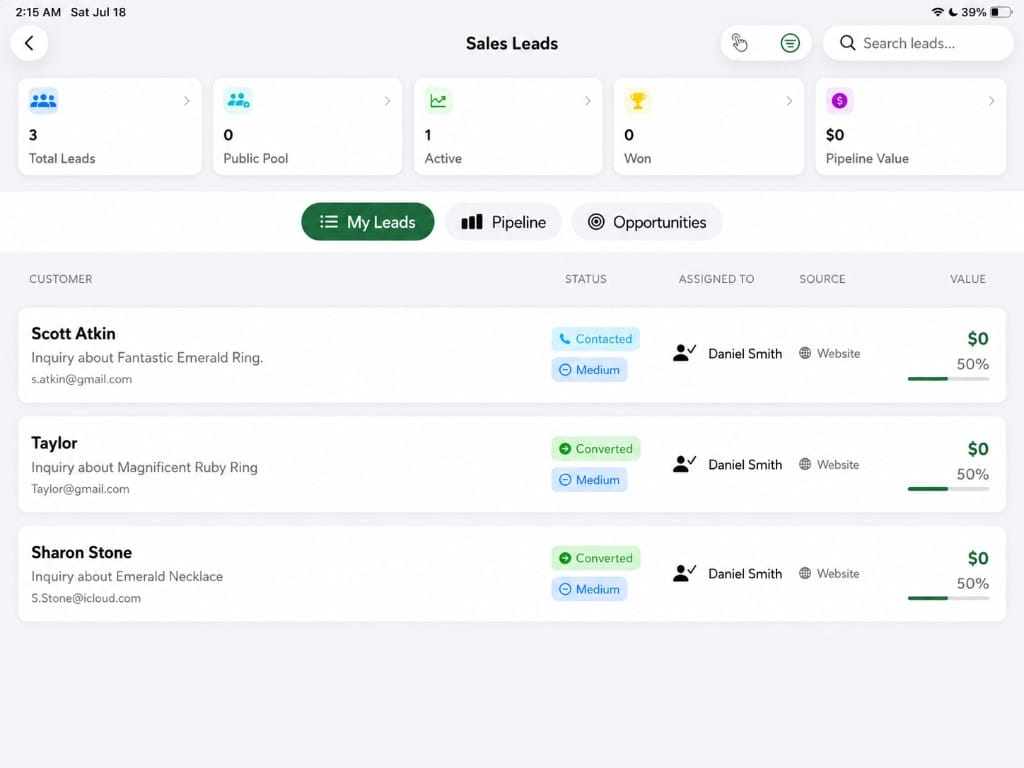Click the Active chart icon

click(438, 101)
